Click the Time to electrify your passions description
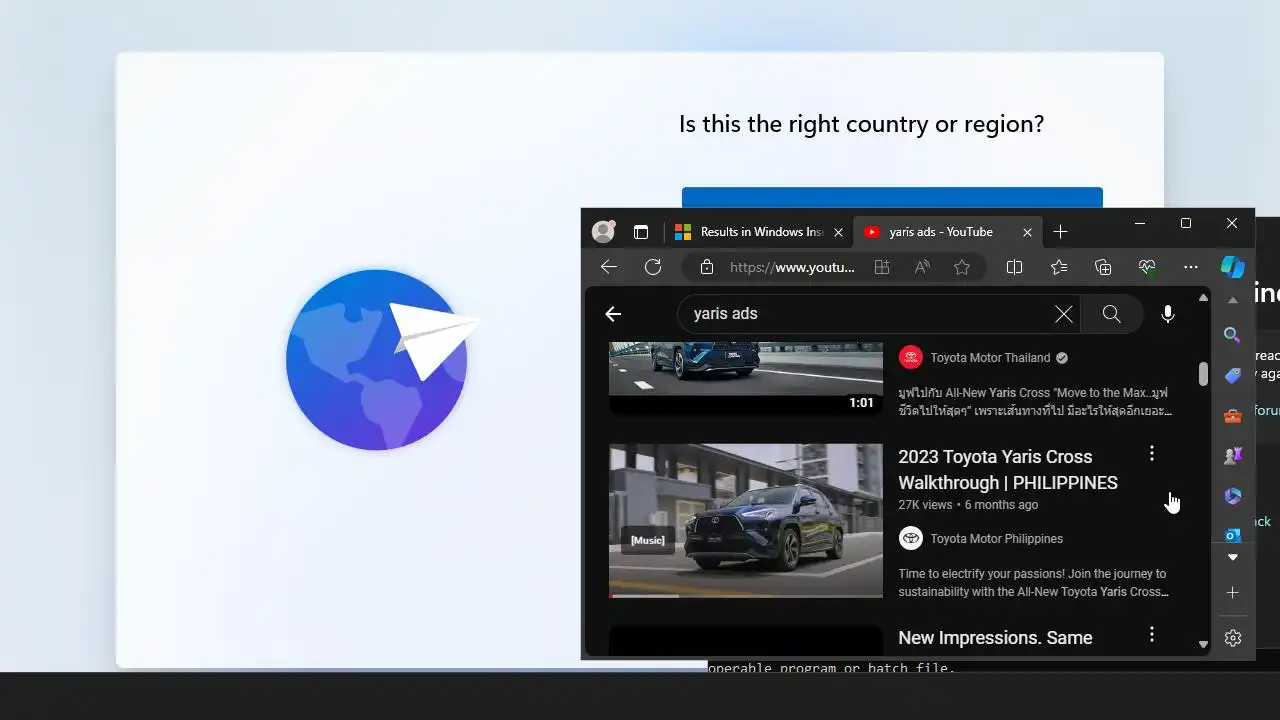The width and height of the screenshot is (1280, 720). [1033, 583]
